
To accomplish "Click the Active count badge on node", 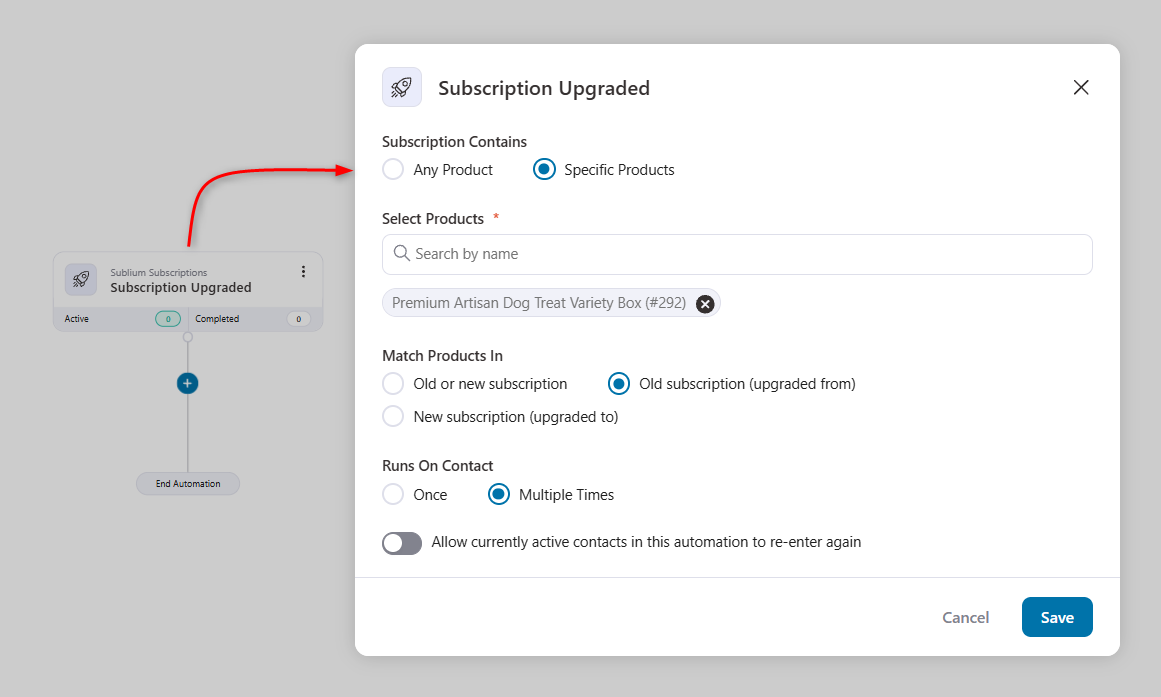I will point(167,319).
